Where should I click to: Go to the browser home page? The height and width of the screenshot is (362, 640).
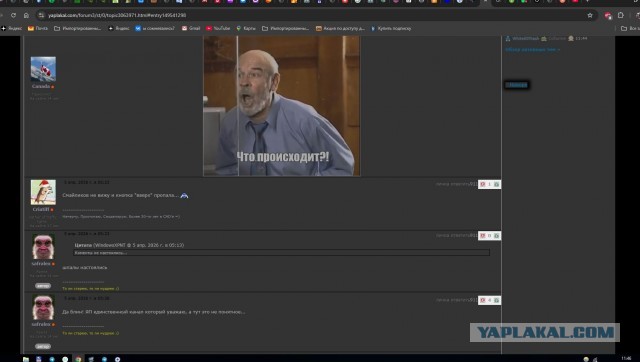(x=26, y=15)
